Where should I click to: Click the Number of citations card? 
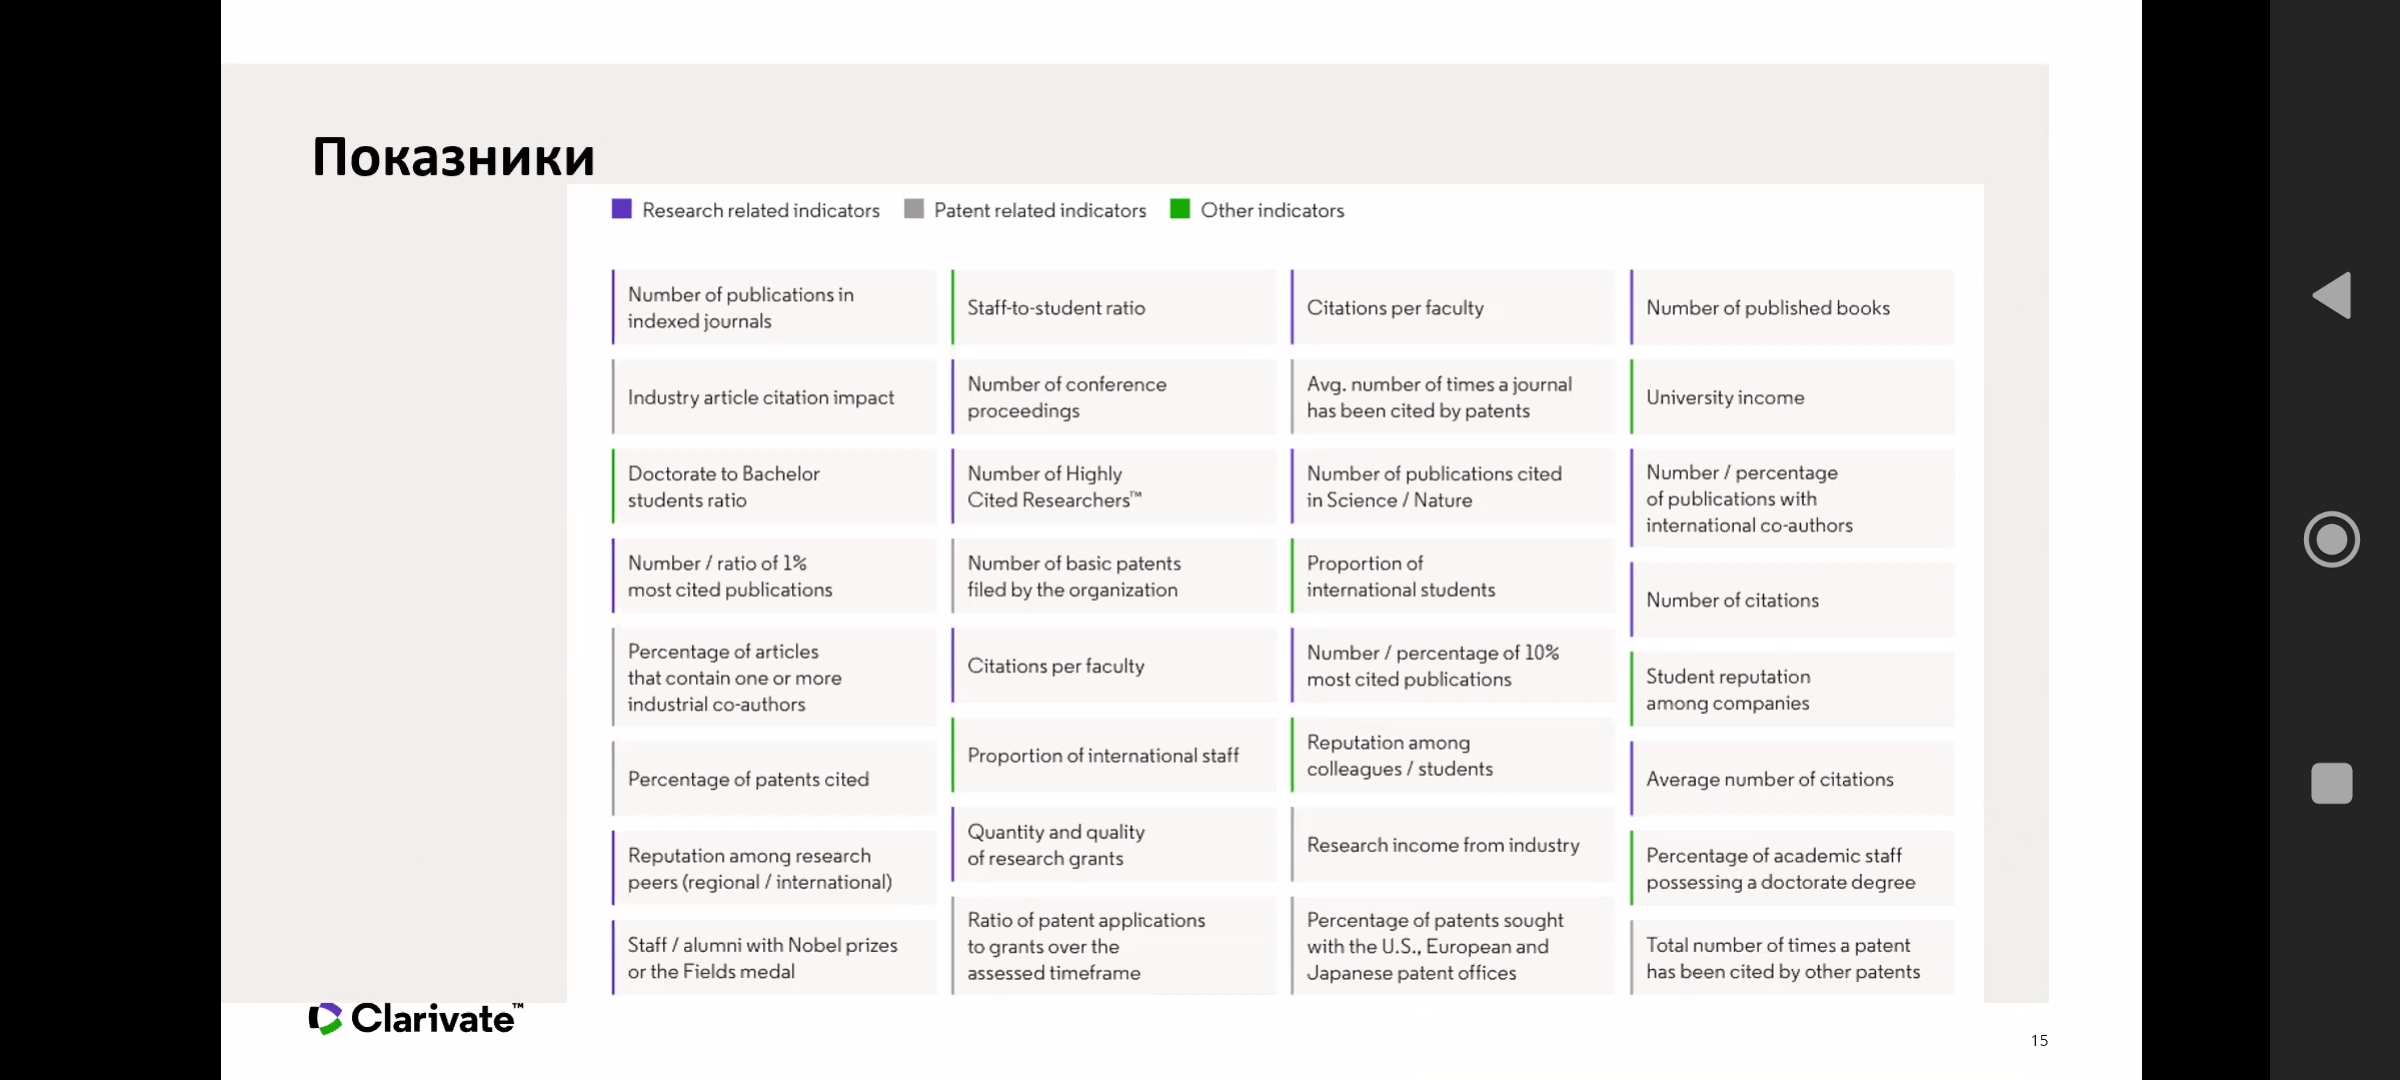point(1792,600)
